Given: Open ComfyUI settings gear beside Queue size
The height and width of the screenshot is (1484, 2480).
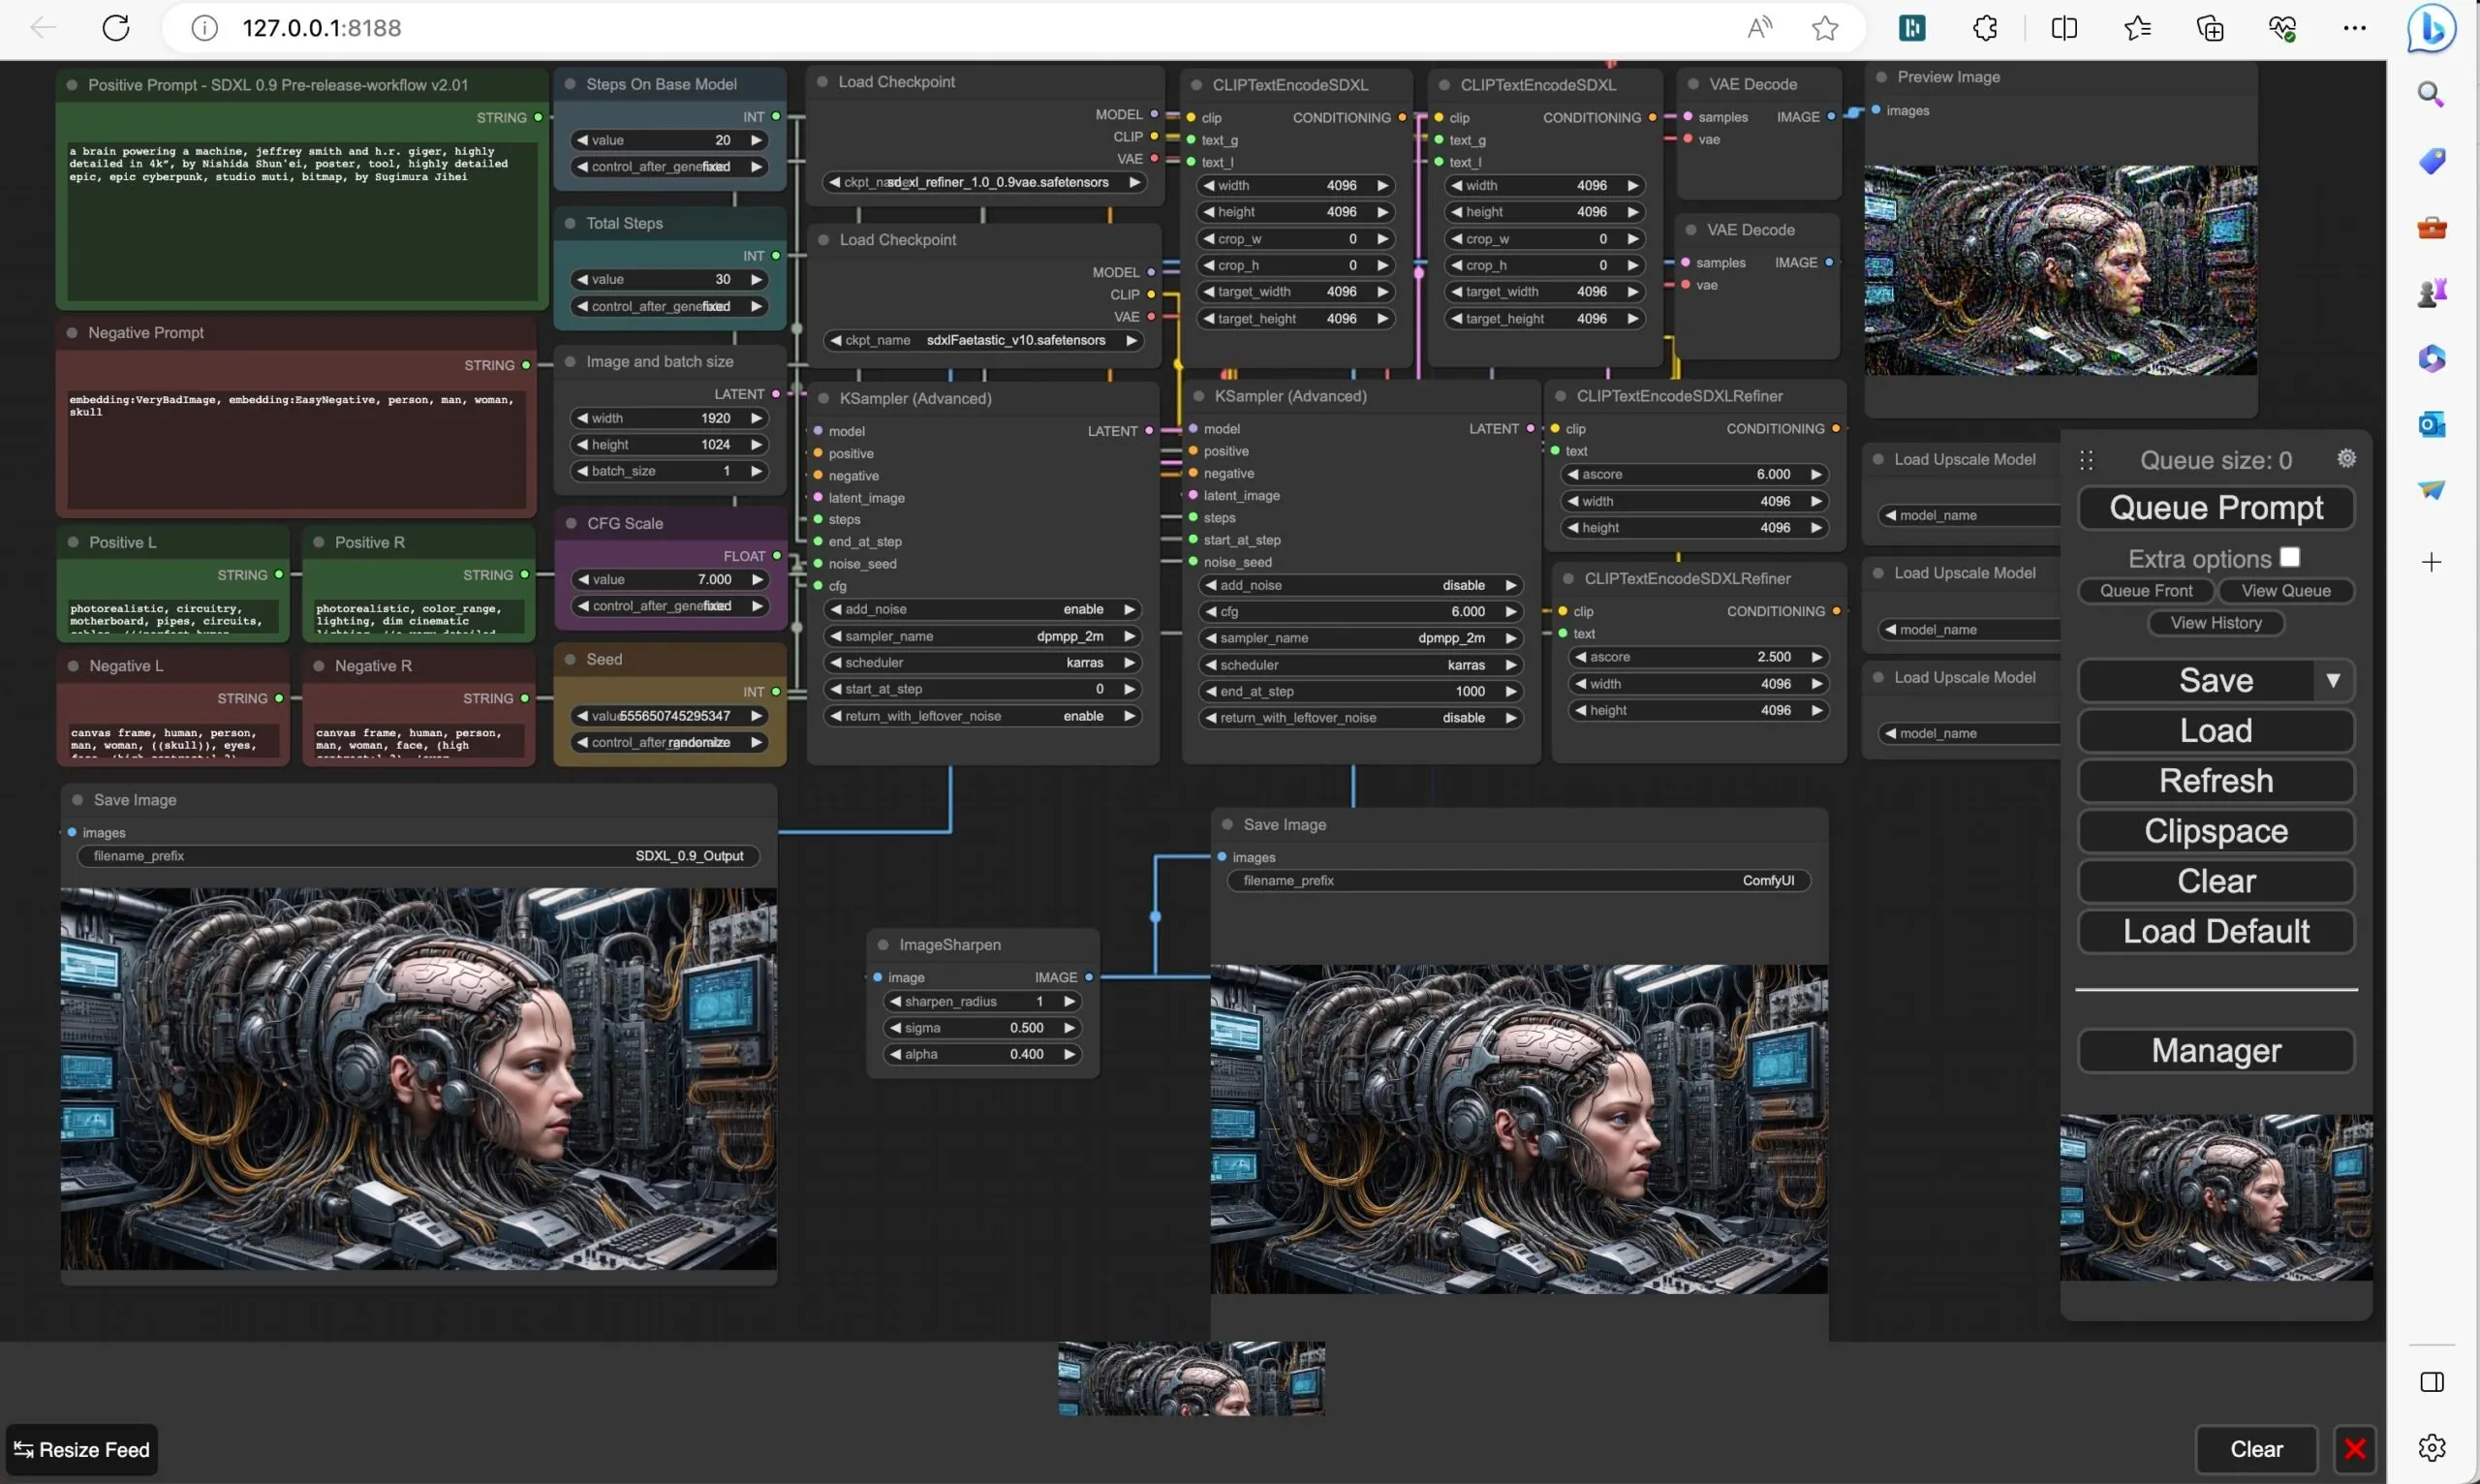Looking at the screenshot, I should [2345, 459].
